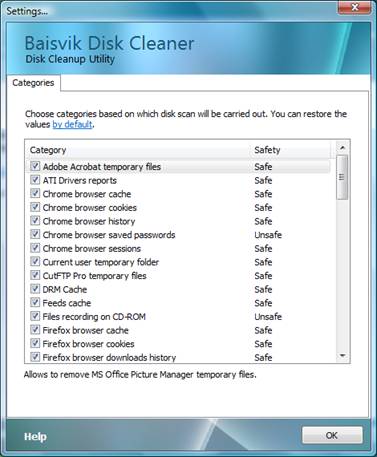Select 'Chrome browser sessions' row text

92,248
